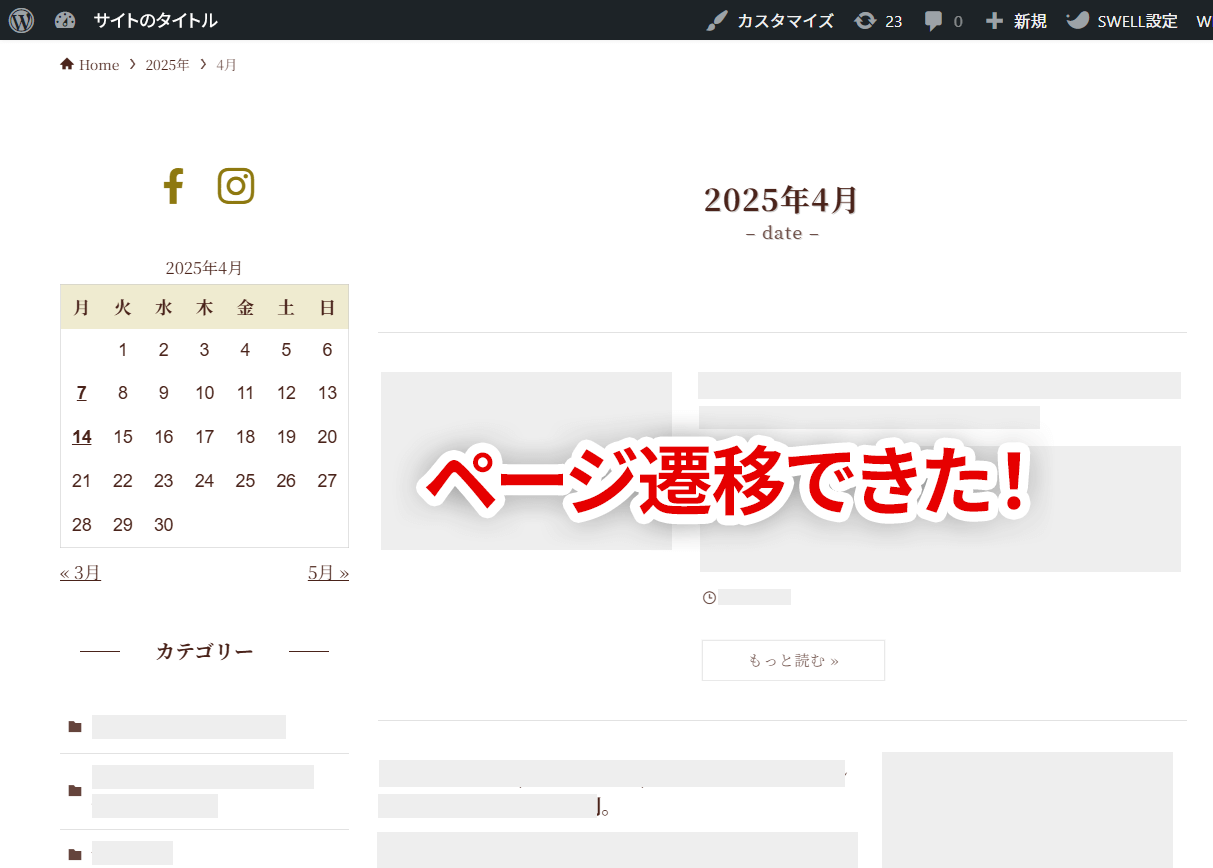This screenshot has width=1213, height=868.
Task: Open the 新規 menu item
Action: [1016, 21]
